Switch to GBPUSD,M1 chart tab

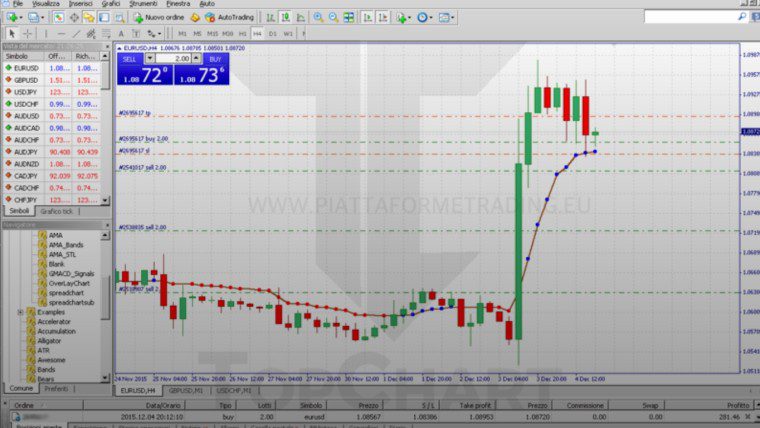pyautogui.click(x=186, y=391)
